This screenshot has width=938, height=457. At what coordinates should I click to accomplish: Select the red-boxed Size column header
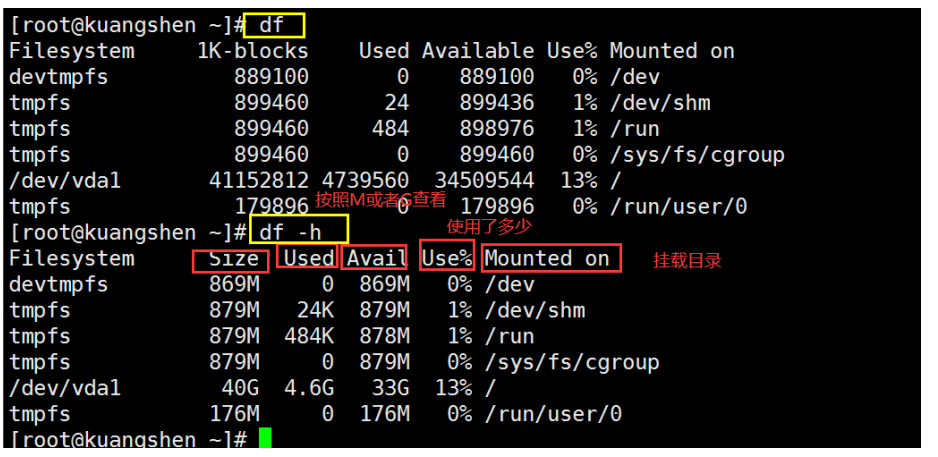tap(231, 259)
